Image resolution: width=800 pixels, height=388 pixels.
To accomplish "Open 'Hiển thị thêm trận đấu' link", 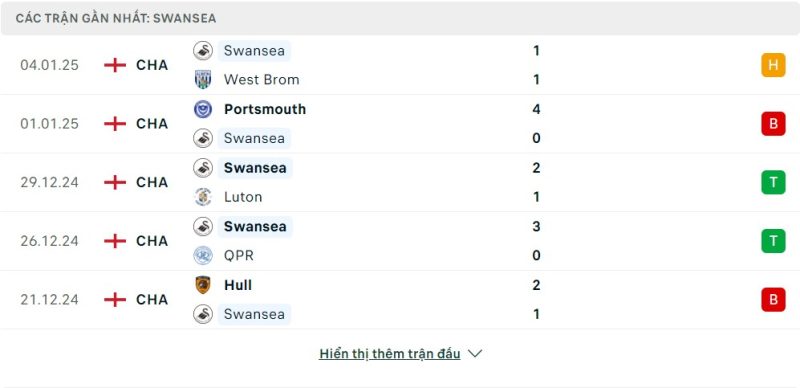I will (x=390, y=354).
